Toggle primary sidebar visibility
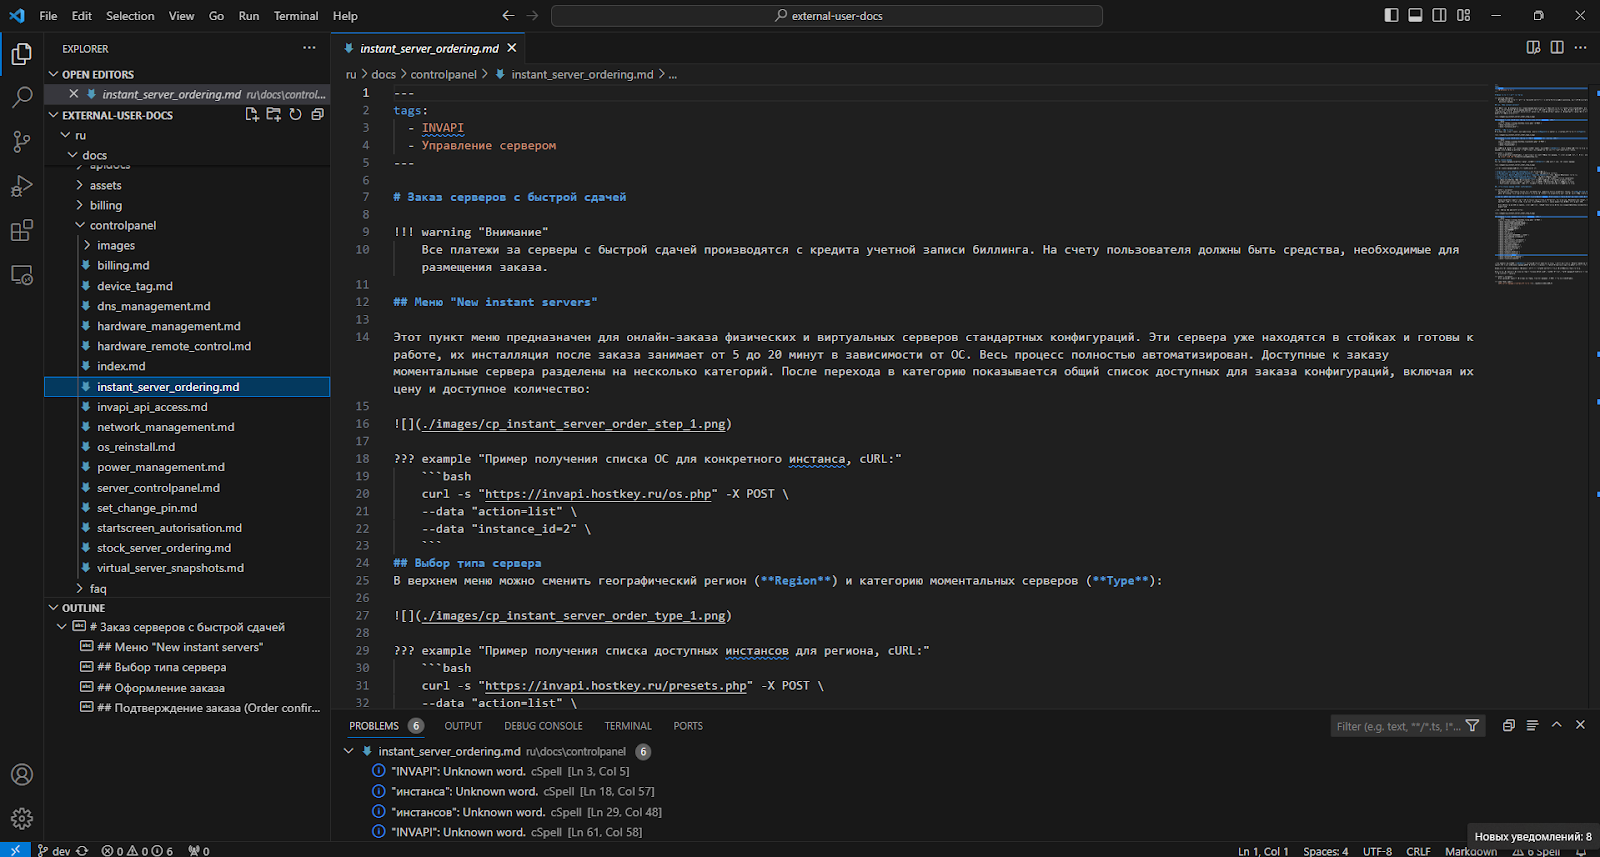1600x857 pixels. click(1391, 15)
